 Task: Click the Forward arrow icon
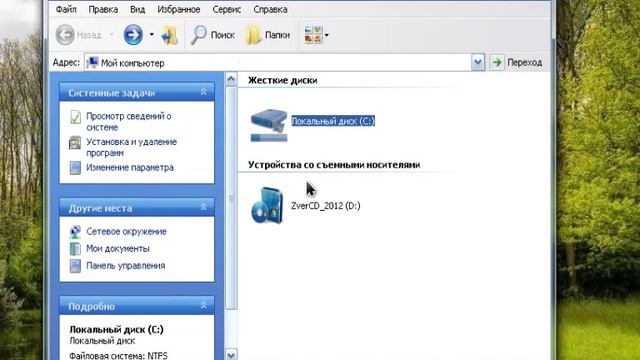coord(133,35)
